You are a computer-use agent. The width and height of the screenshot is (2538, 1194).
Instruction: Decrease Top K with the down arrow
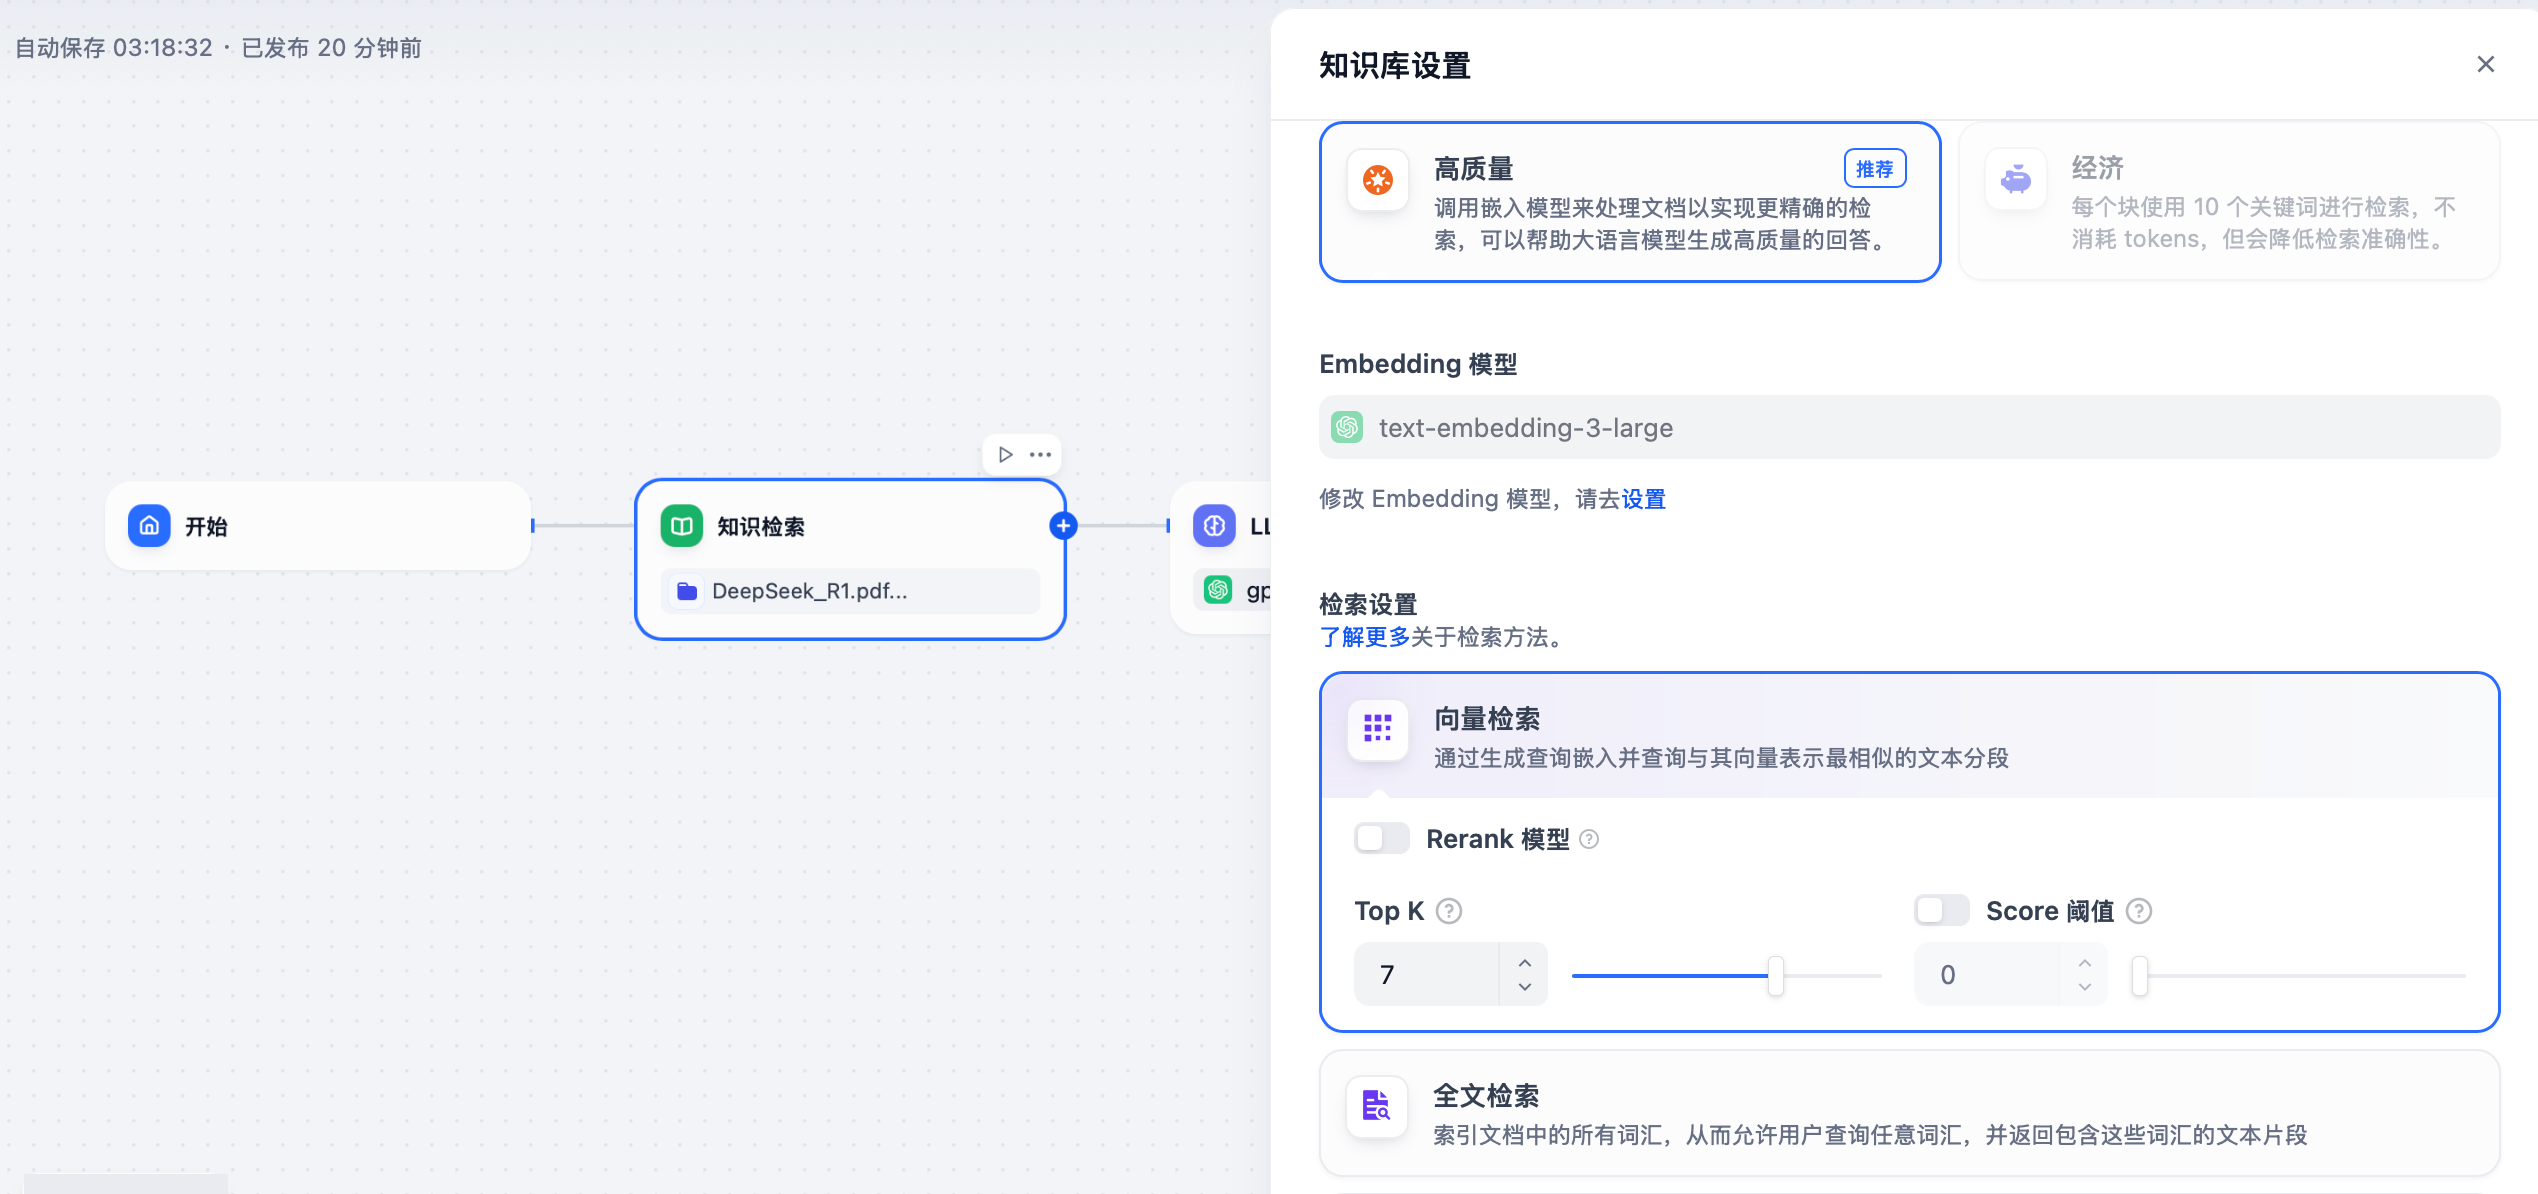pos(1524,987)
